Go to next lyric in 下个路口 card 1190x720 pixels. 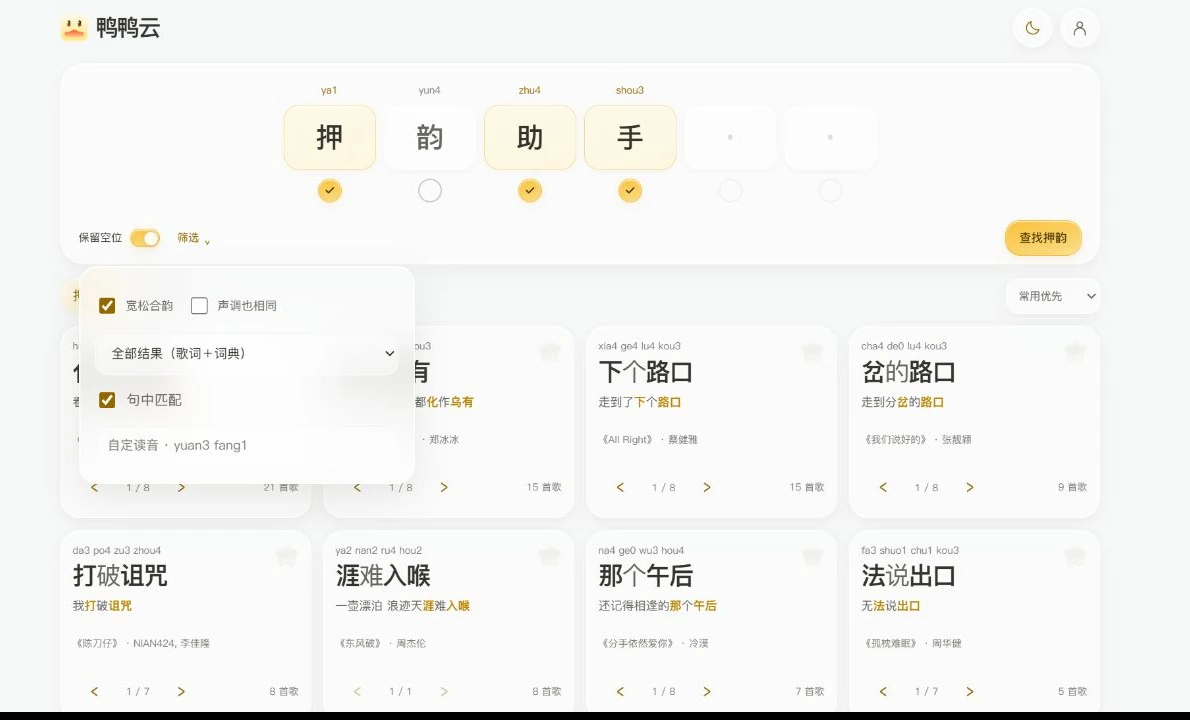[707, 487]
